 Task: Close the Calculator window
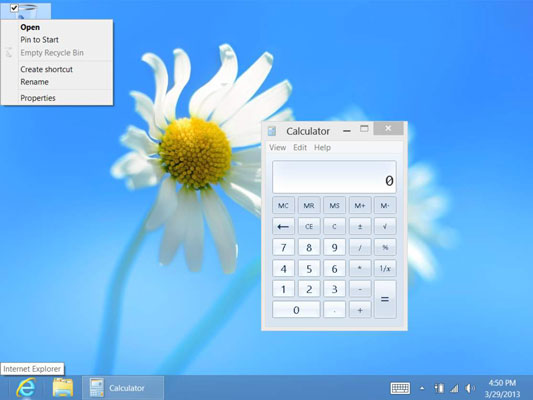[x=388, y=128]
